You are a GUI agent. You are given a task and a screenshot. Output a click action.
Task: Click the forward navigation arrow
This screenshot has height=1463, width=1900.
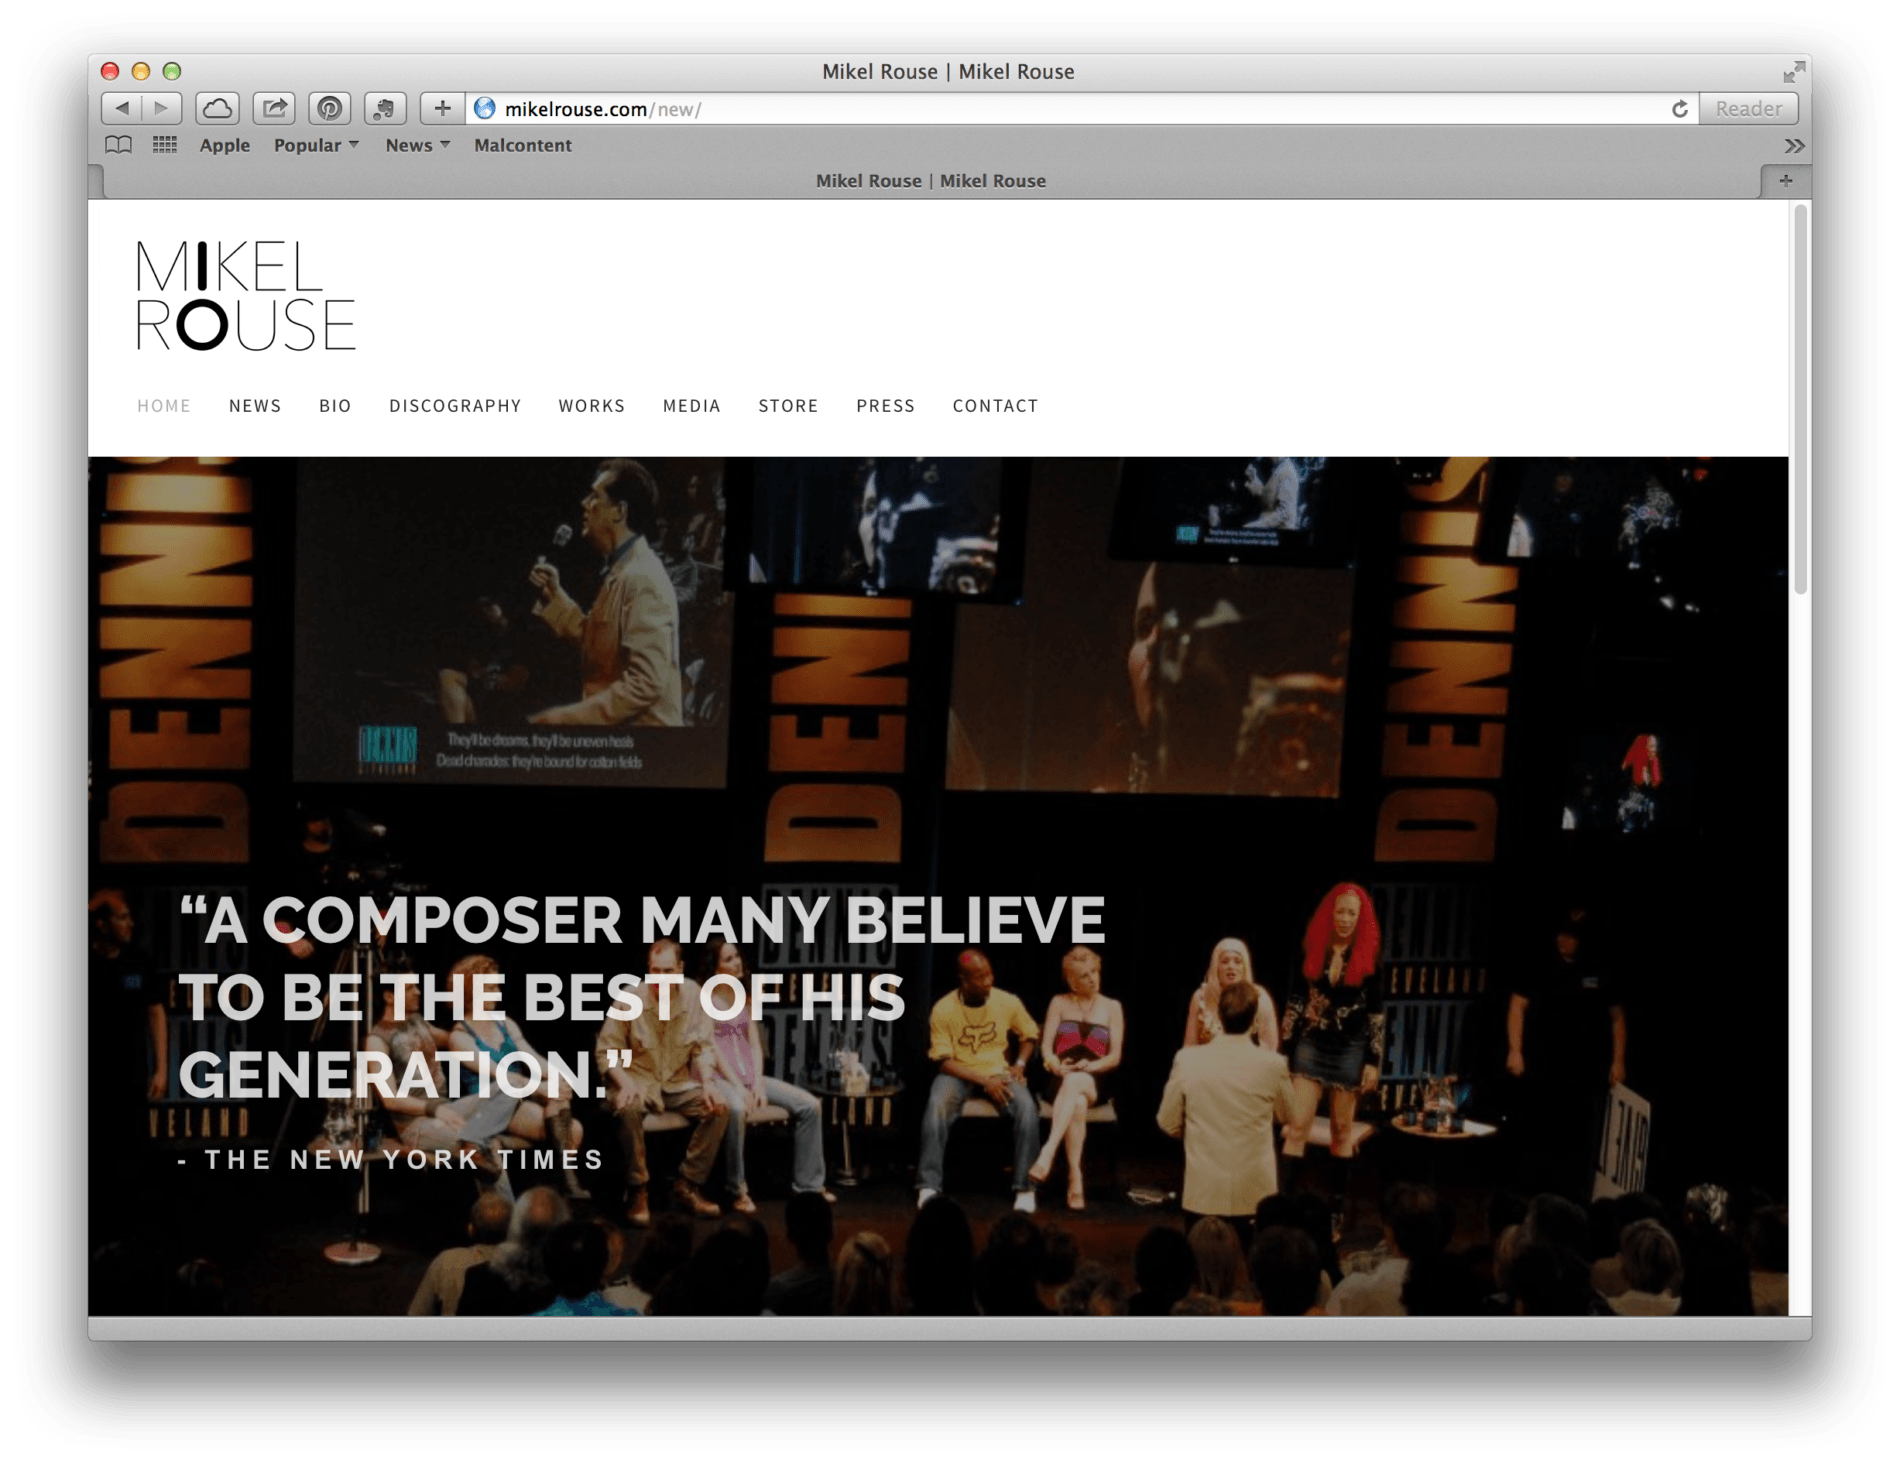pos(161,108)
